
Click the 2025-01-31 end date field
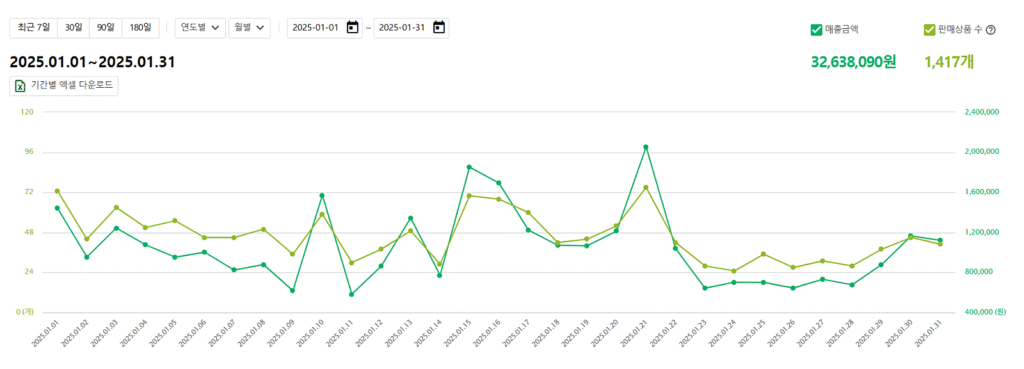coord(411,27)
